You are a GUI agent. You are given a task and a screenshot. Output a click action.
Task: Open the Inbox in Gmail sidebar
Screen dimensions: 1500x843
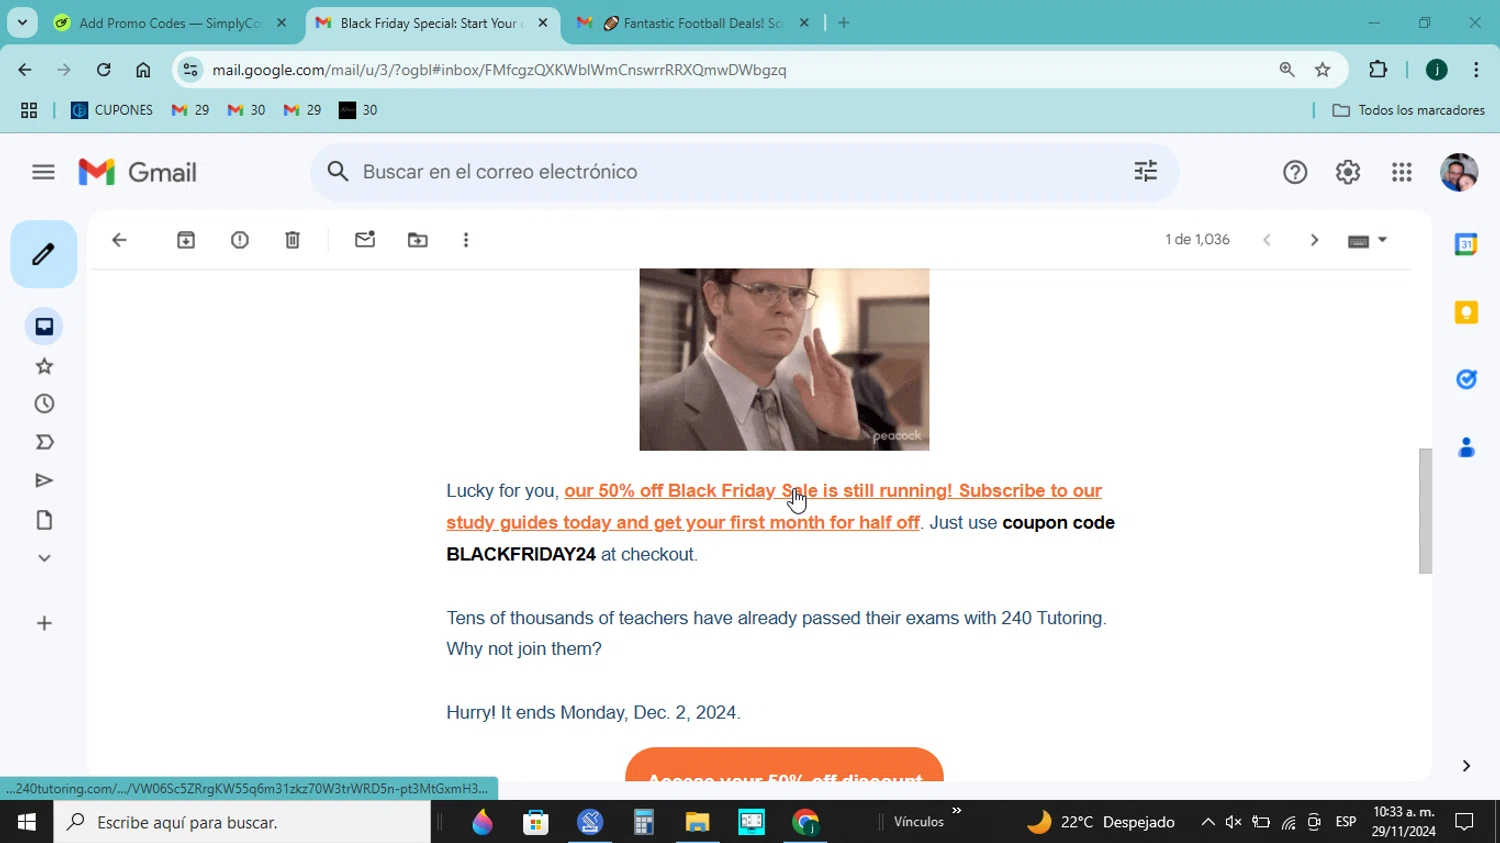coord(44,327)
